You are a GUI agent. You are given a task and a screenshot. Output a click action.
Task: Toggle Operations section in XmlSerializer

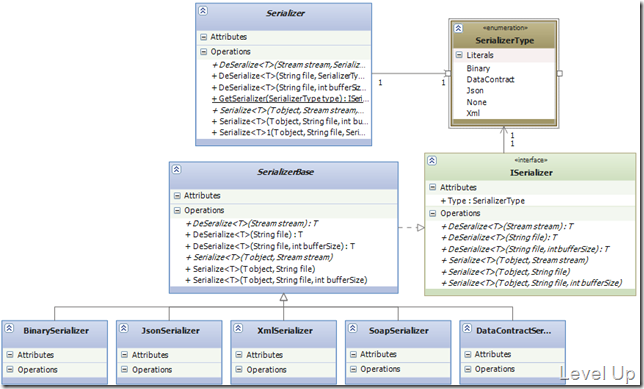click(239, 369)
